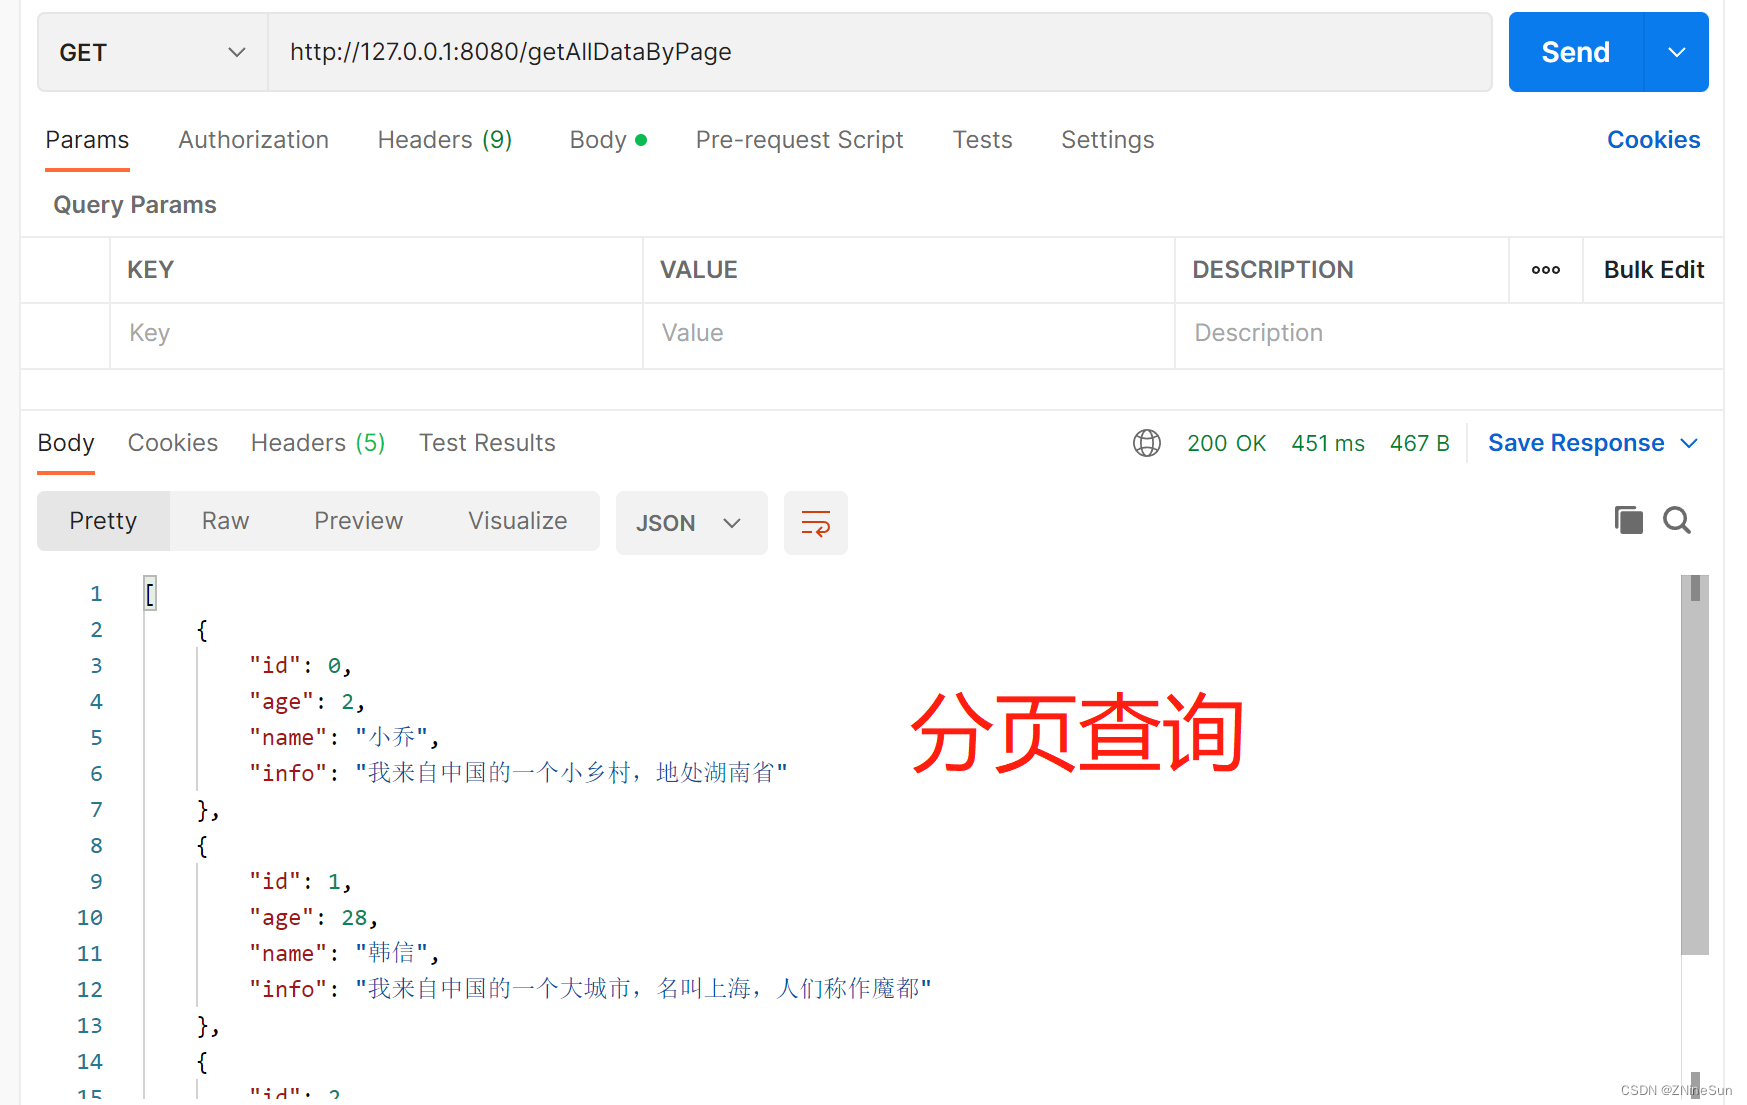Select the Pretty view
The image size is (1747, 1105).
pos(103,521)
